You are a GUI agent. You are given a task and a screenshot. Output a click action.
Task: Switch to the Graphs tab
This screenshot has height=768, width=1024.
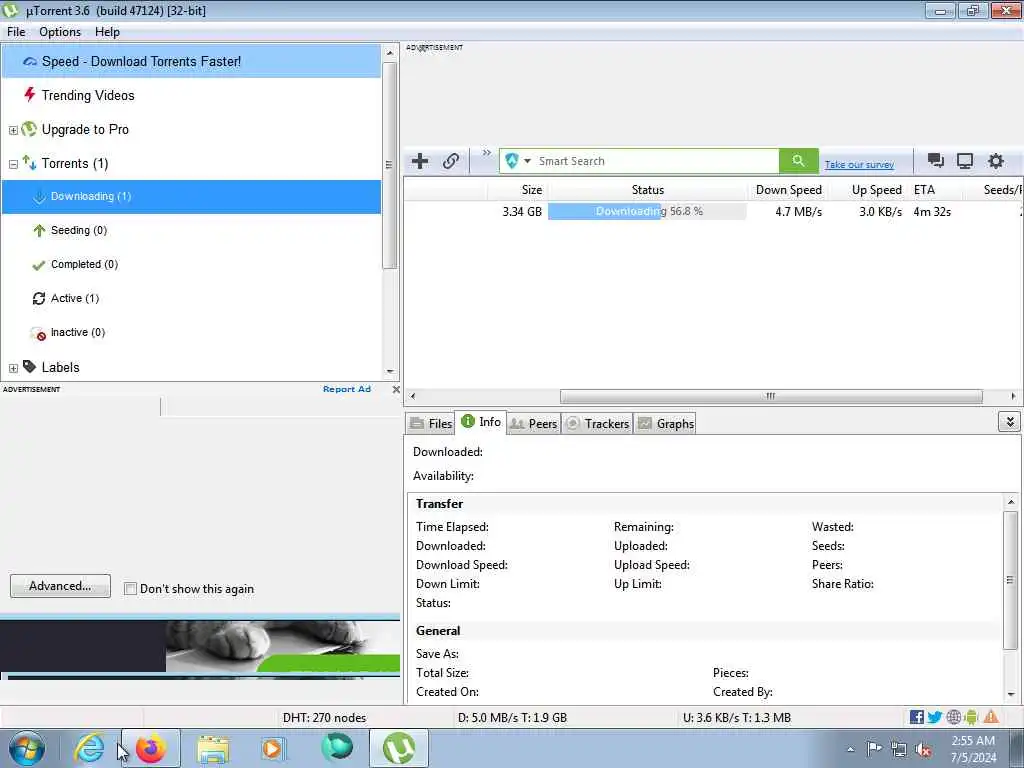pyautogui.click(x=665, y=423)
